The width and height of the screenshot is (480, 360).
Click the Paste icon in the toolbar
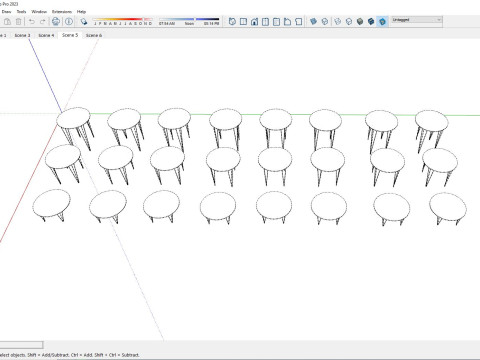[x=7, y=22]
